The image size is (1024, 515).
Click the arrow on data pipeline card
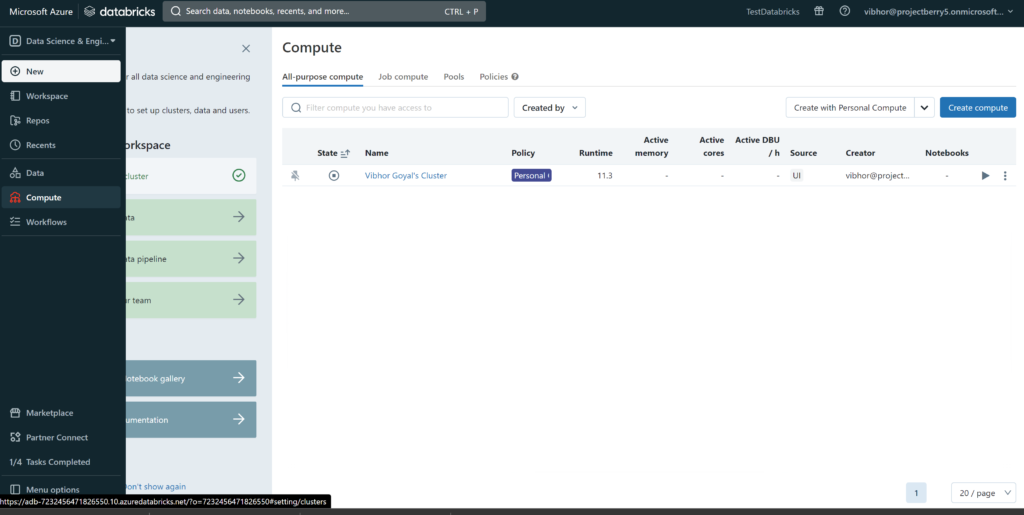pyautogui.click(x=239, y=258)
